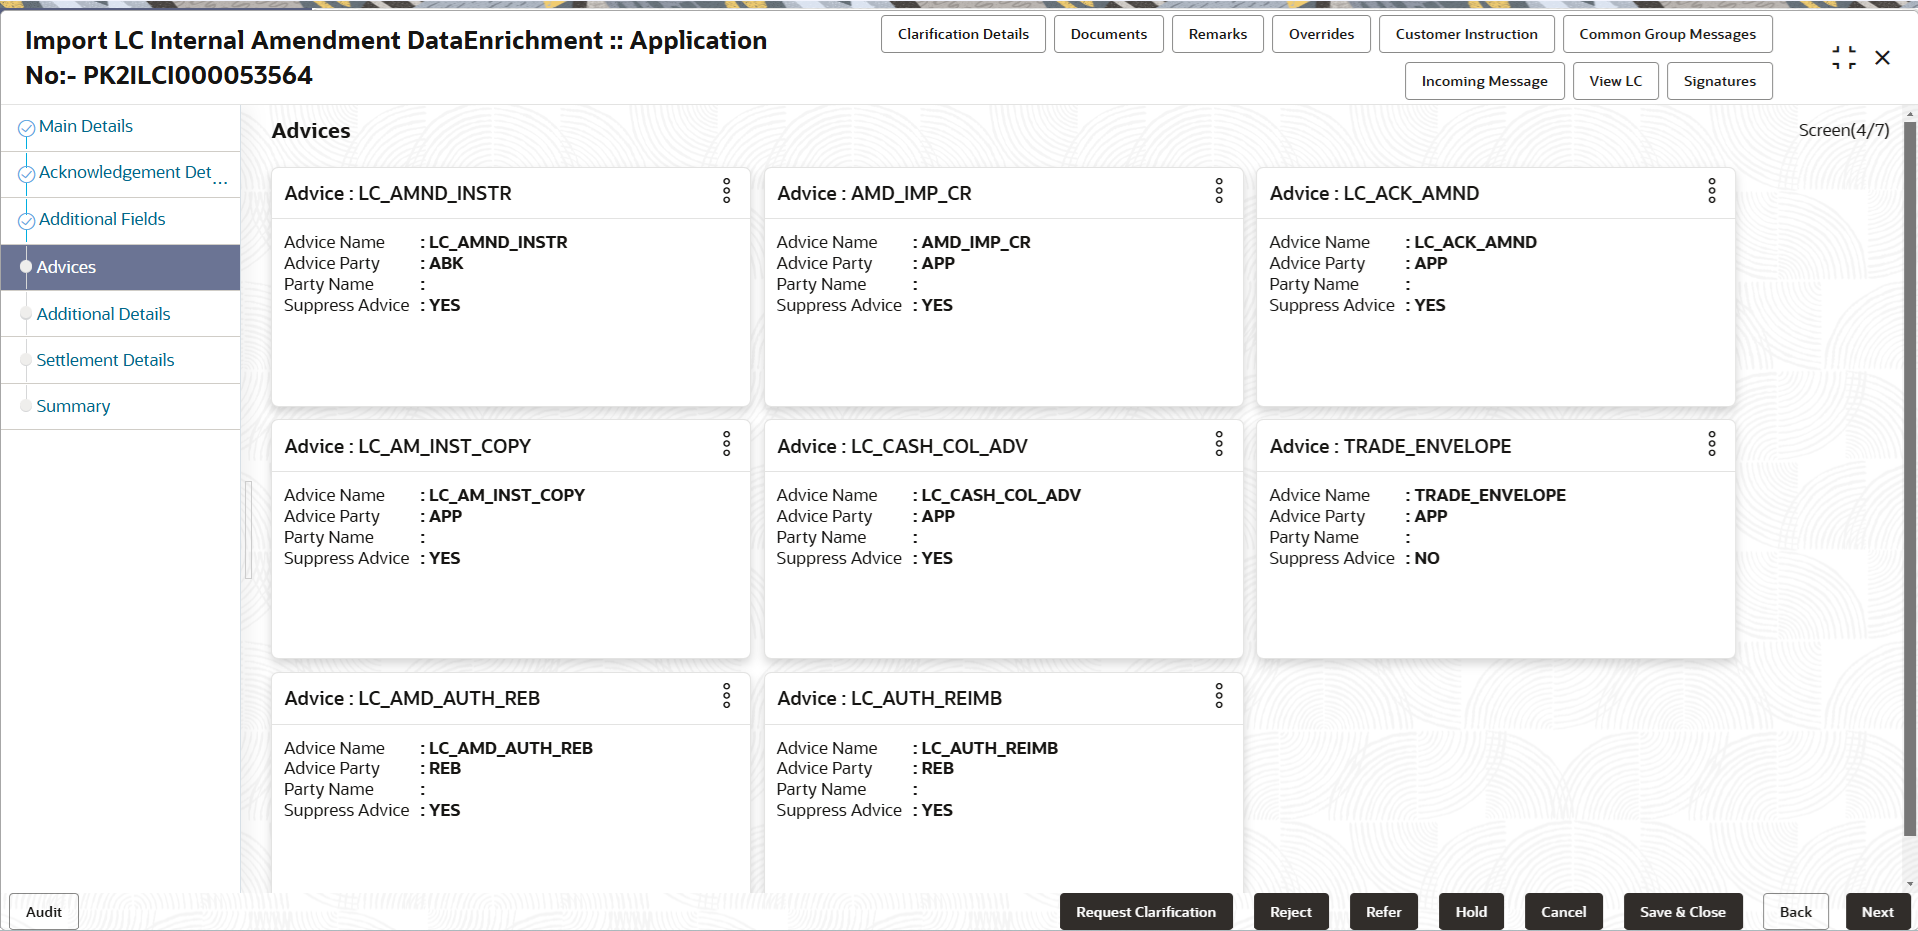Open kebab menu on LC_AMD_AUTH_REB advice card
This screenshot has width=1918, height=931.
tap(726, 696)
